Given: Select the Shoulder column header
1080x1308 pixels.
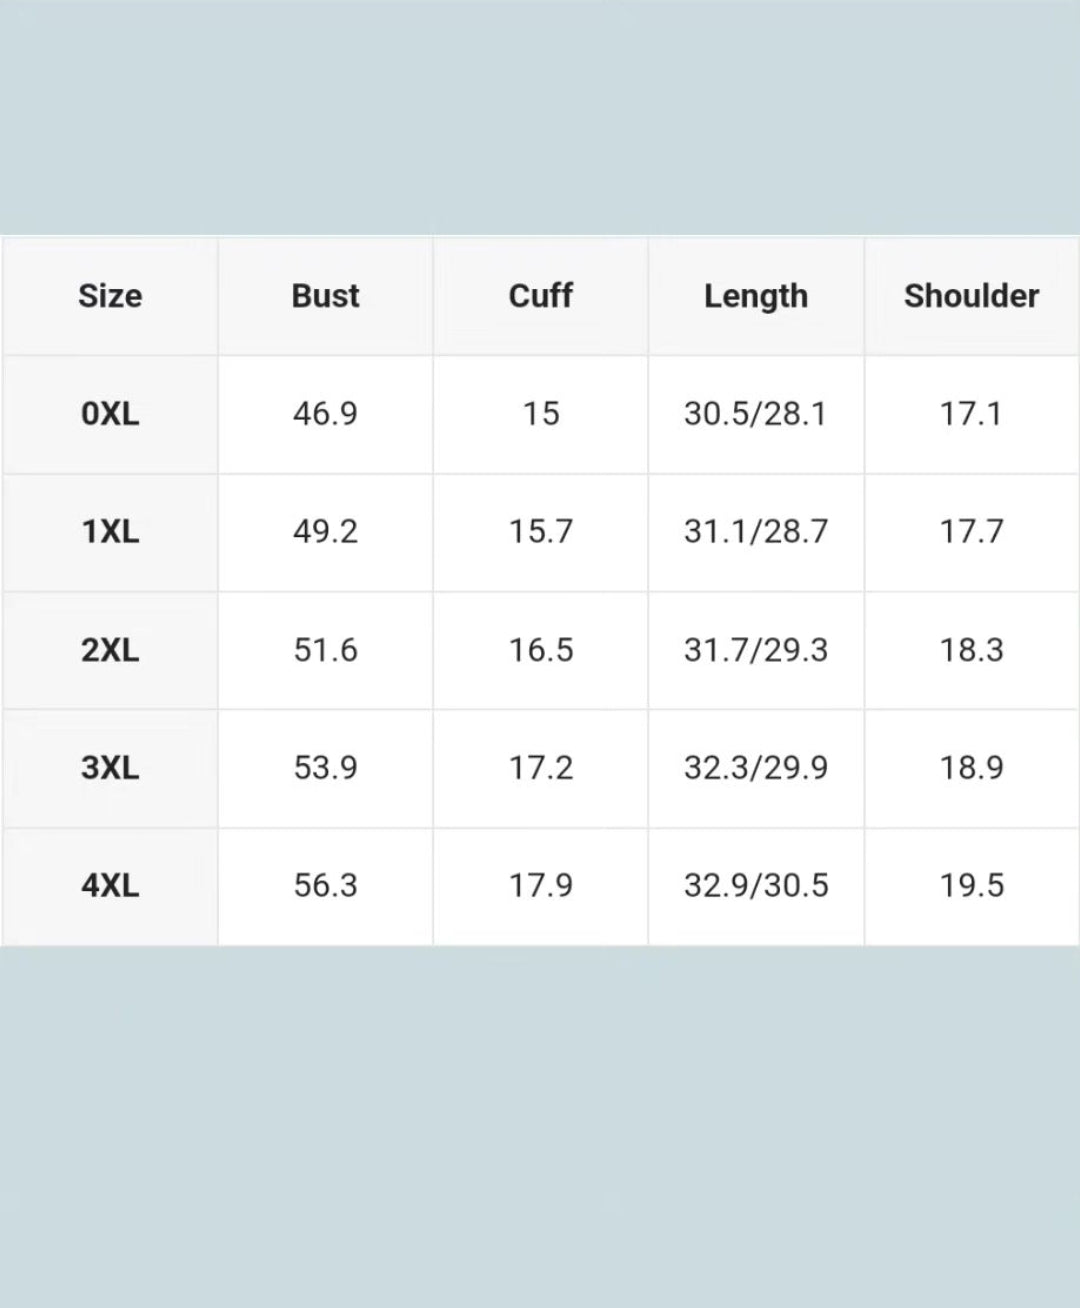Looking at the screenshot, I should (x=971, y=296).
